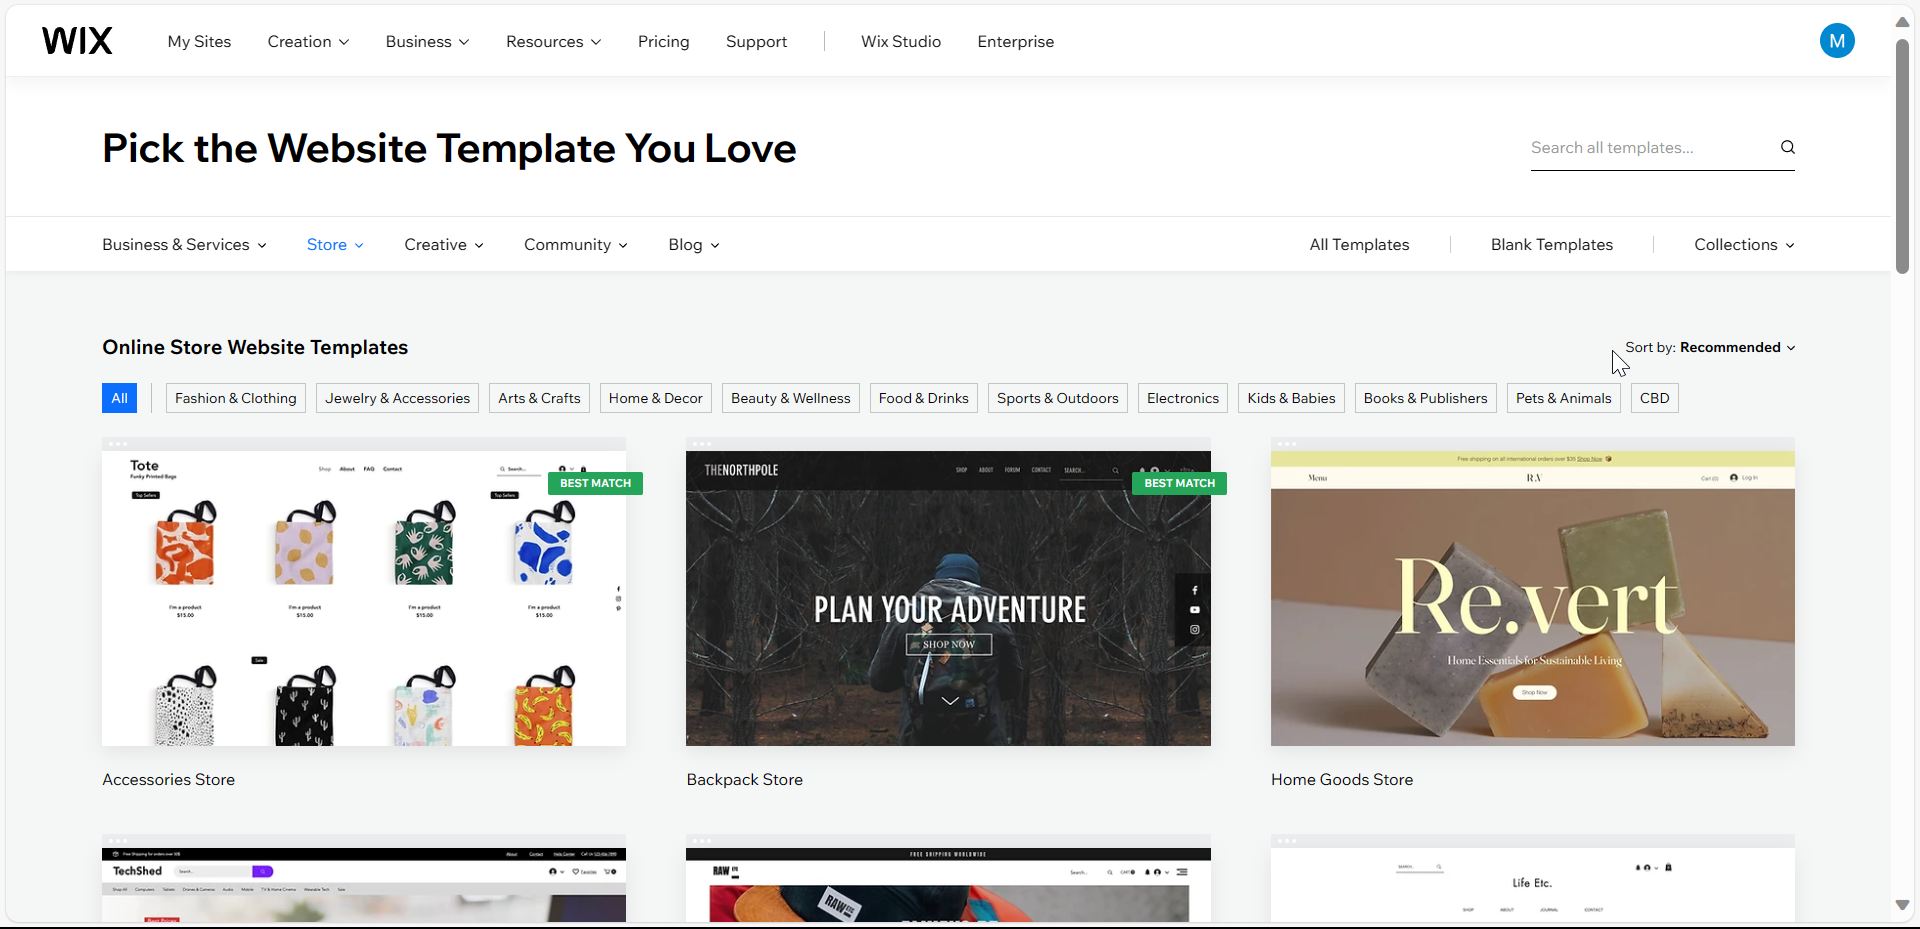Screen dimensions: 1920x929
Task: Open Blank Templates
Action: pos(1552,245)
